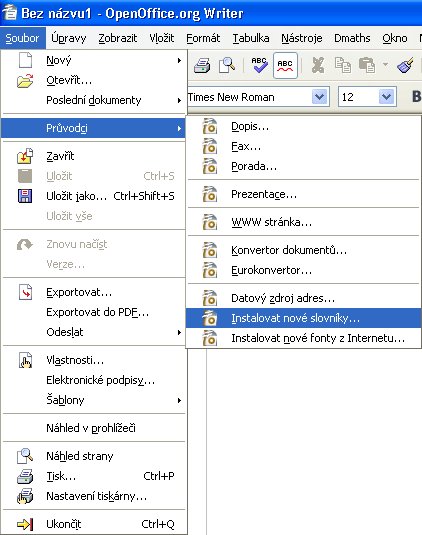Open the Nástroje menu
Viewport: 422px width, 535px height.
click(302, 38)
